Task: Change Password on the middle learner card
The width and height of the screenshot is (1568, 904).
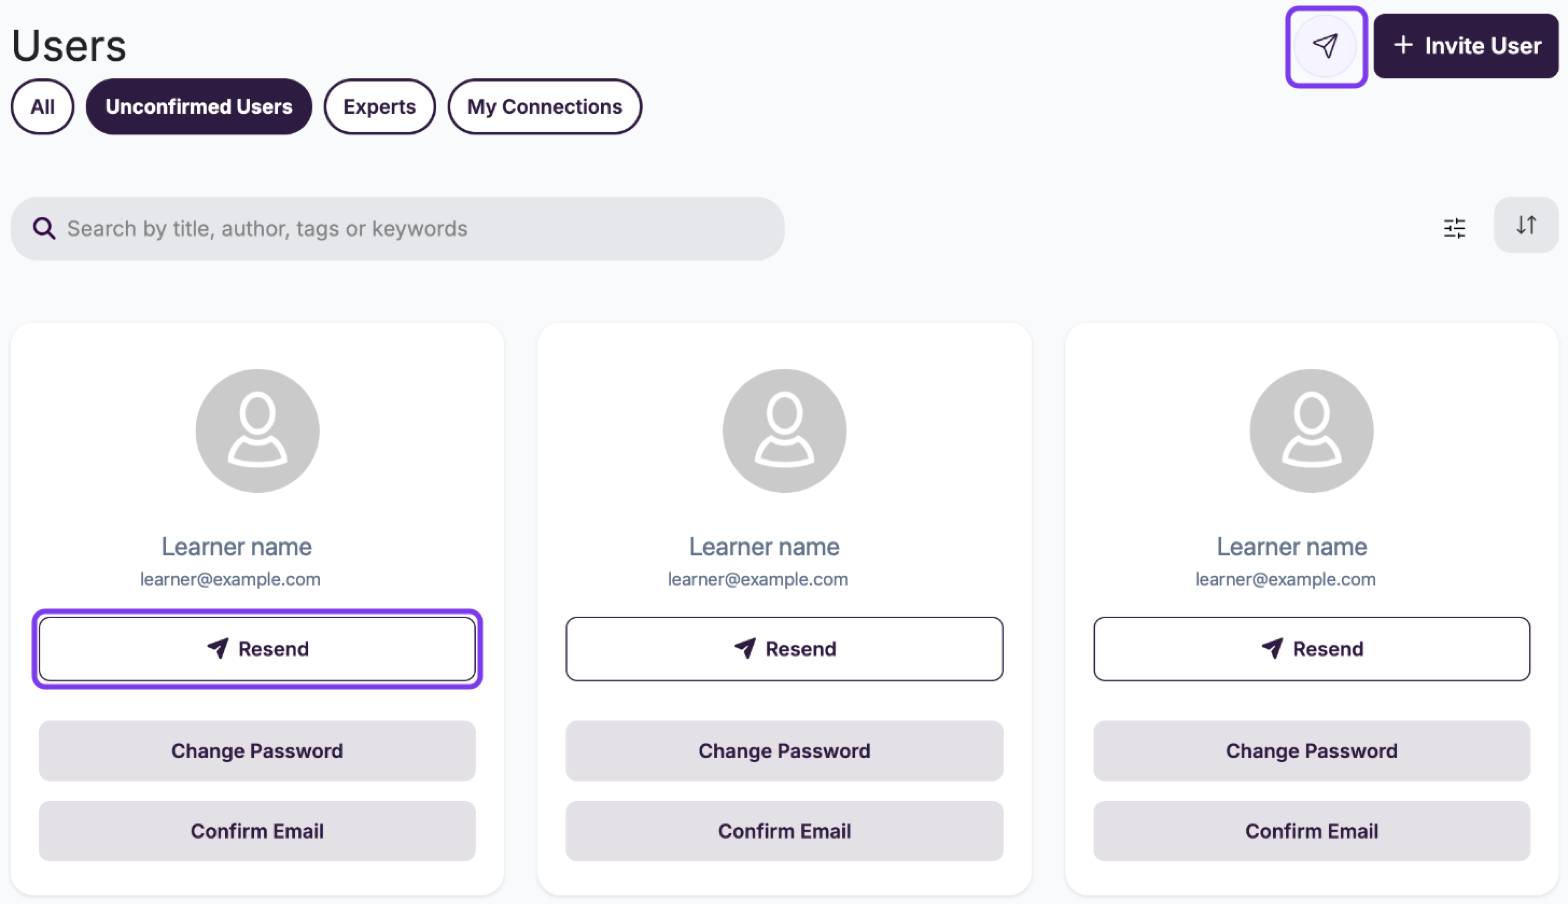Action: (x=785, y=751)
